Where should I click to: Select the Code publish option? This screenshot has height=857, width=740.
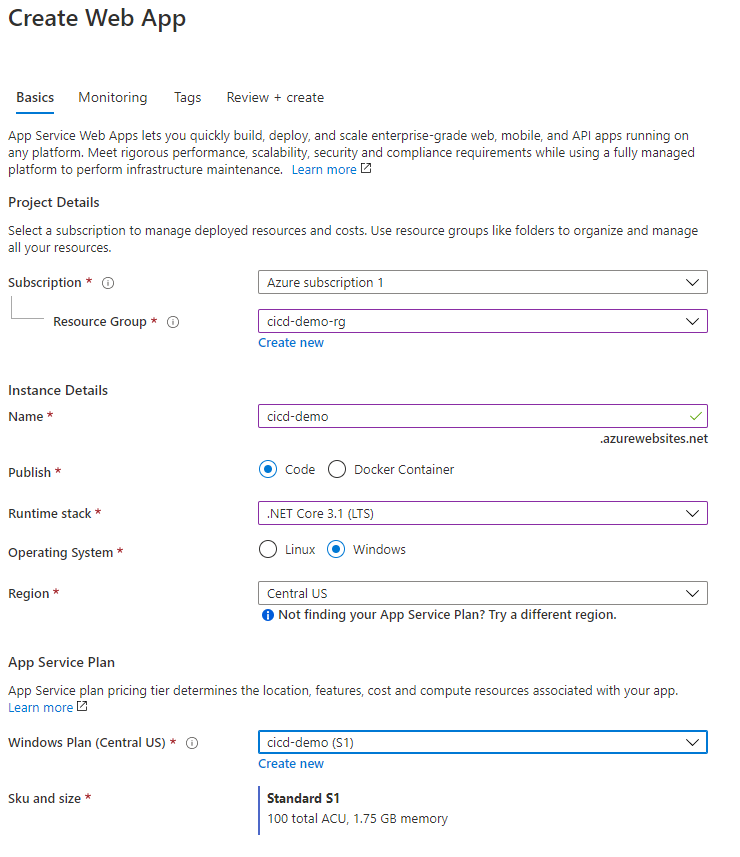(x=268, y=469)
